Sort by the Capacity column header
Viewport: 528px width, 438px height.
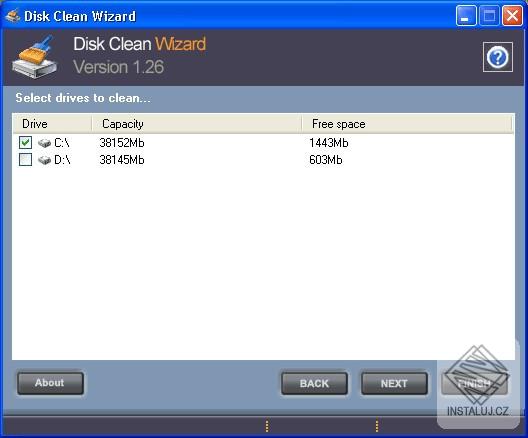pyautogui.click(x=197, y=124)
